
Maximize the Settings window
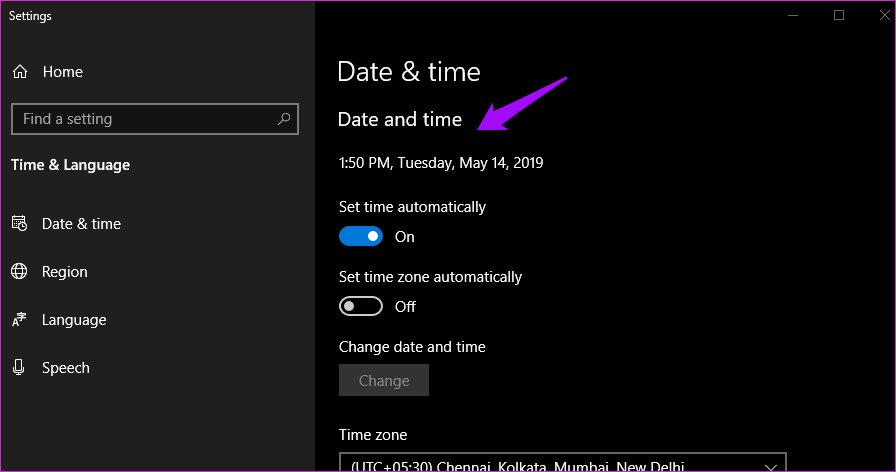click(x=839, y=15)
